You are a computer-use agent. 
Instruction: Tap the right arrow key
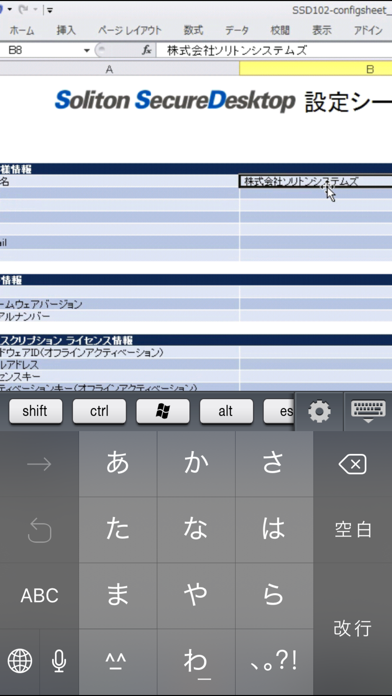click(39, 464)
